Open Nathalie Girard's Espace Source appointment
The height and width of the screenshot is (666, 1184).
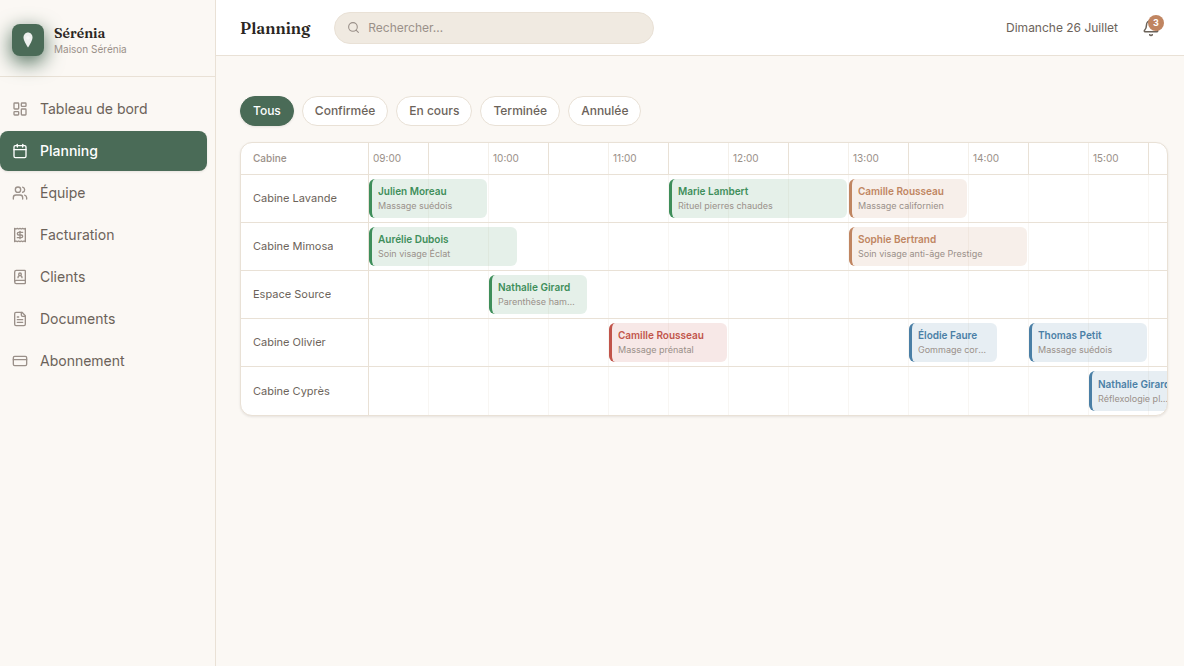538,294
